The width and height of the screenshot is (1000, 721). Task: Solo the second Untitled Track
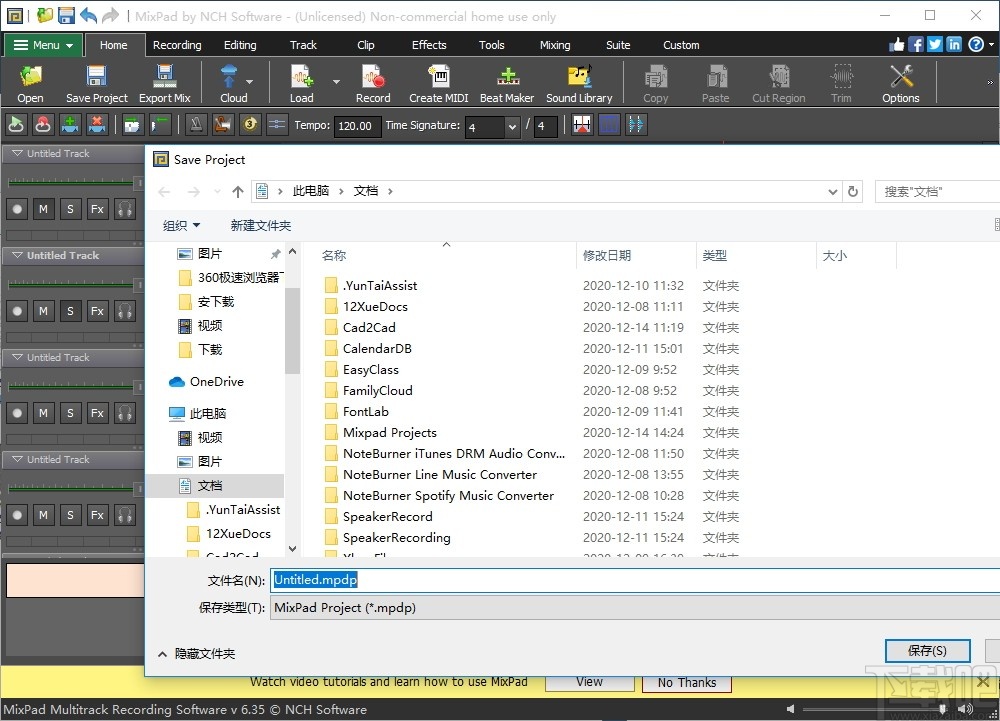(70, 311)
